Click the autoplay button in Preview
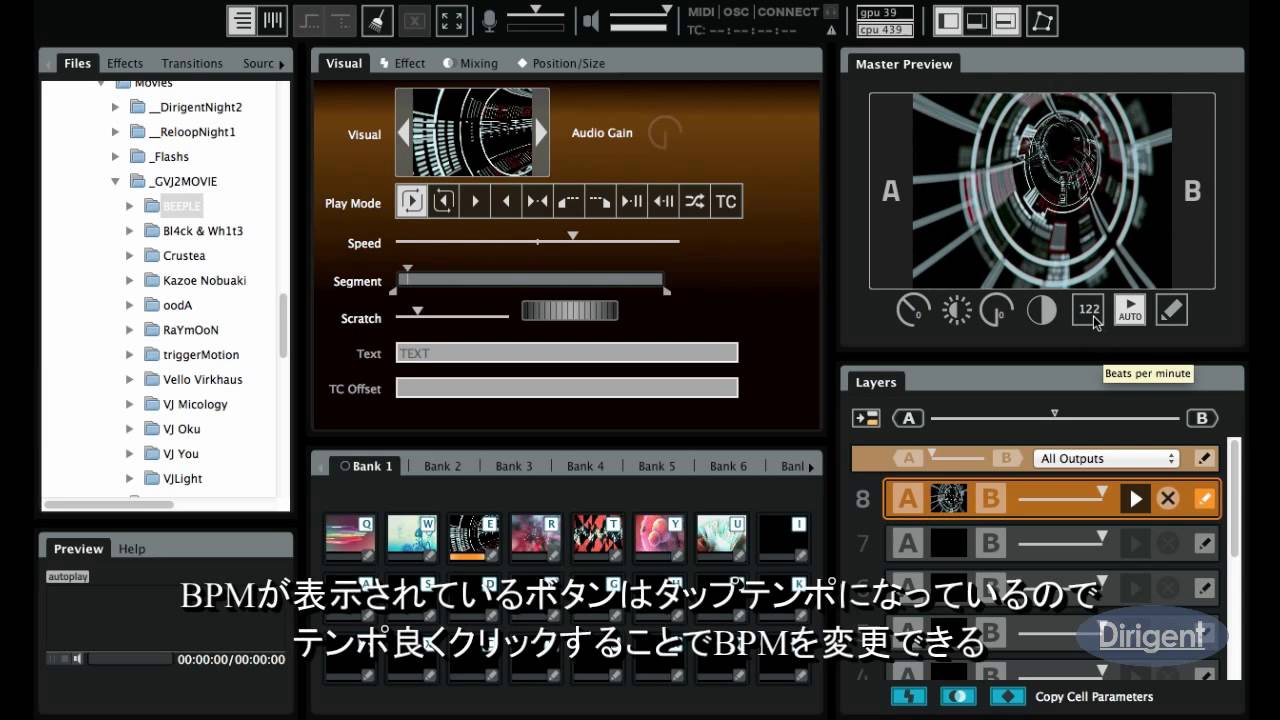 pyautogui.click(x=67, y=577)
